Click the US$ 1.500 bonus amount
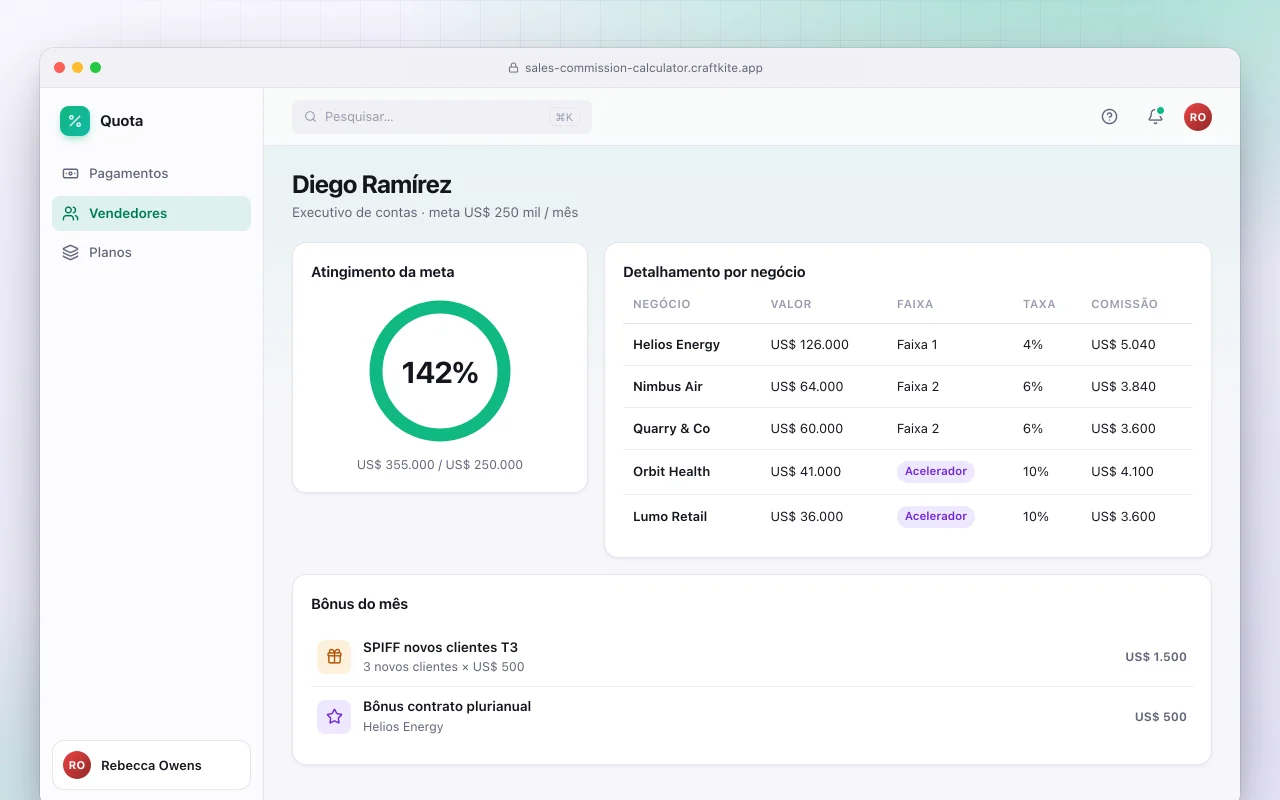The image size is (1280, 800). click(1156, 657)
